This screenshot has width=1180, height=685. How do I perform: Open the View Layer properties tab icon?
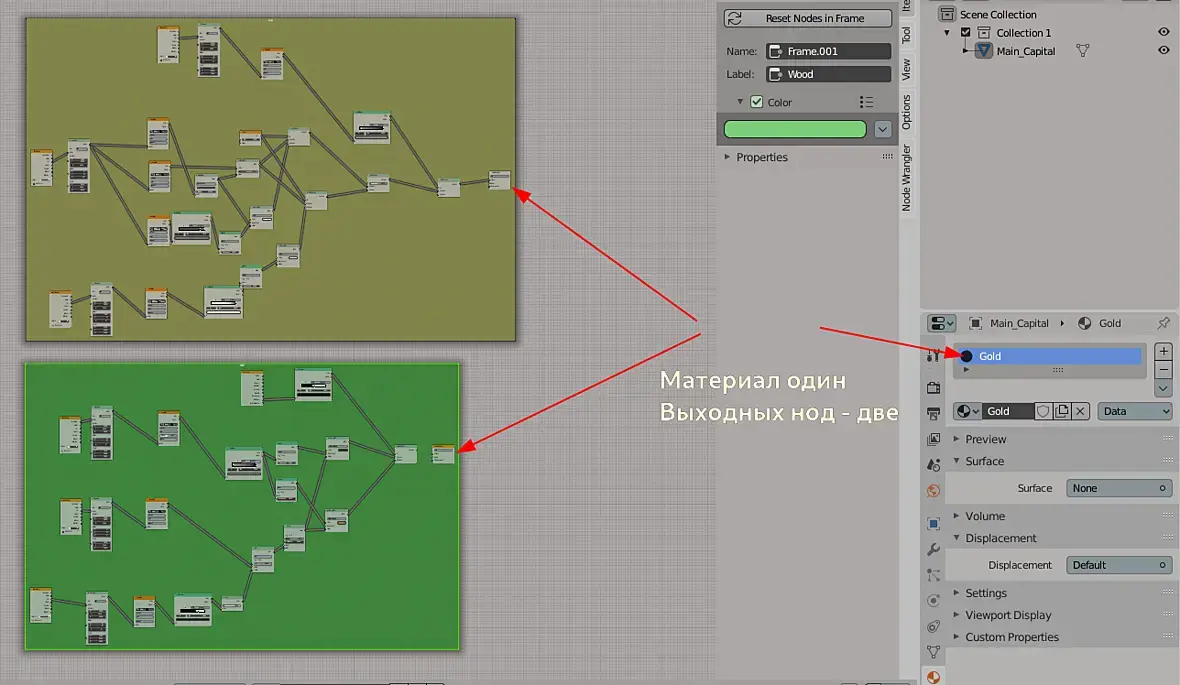[x=933, y=439]
